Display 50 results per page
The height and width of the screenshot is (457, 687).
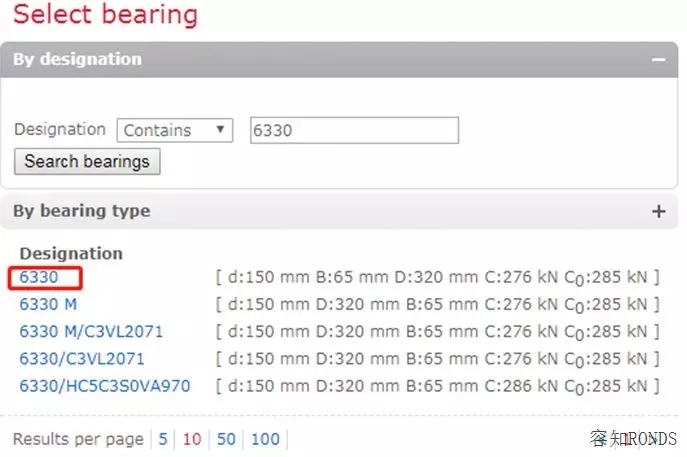point(226,439)
